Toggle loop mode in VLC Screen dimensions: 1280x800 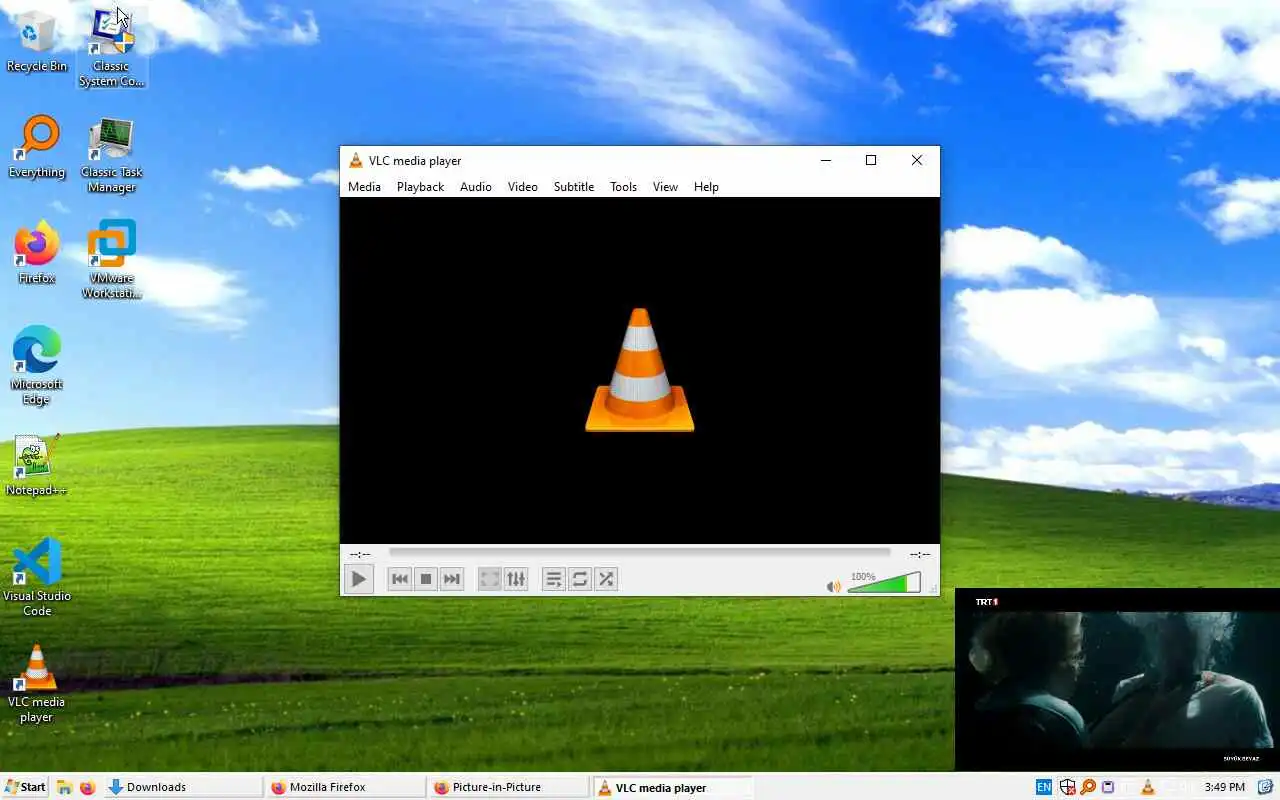tap(580, 579)
